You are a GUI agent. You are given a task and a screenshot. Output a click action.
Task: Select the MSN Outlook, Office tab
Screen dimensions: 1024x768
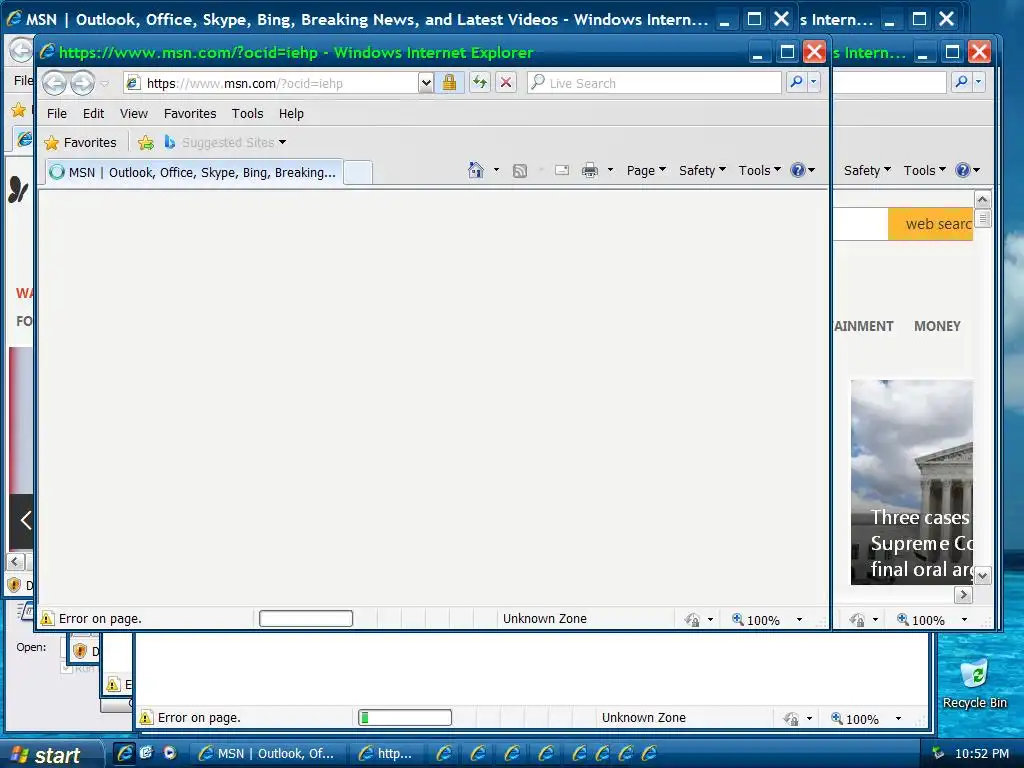[x=194, y=172]
